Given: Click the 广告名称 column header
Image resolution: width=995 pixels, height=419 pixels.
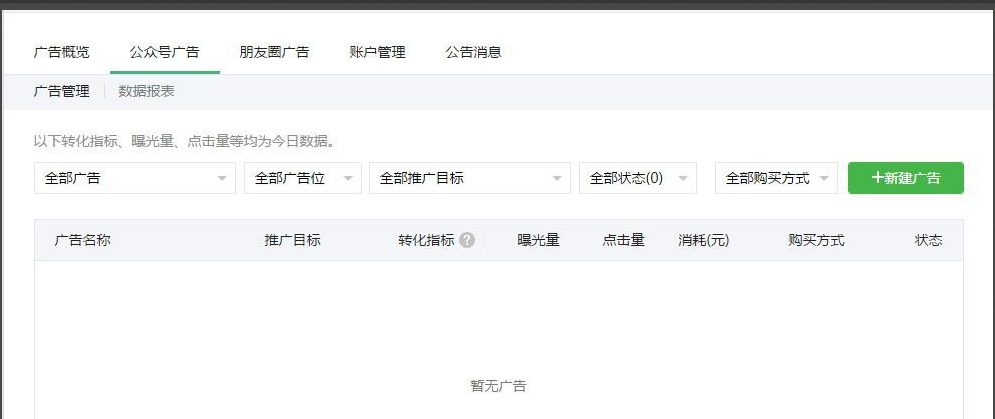Looking at the screenshot, I should click(x=82, y=241).
